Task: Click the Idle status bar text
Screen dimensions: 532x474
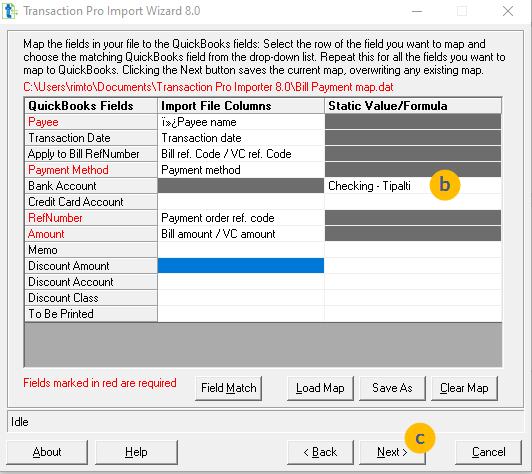Action: (20, 422)
